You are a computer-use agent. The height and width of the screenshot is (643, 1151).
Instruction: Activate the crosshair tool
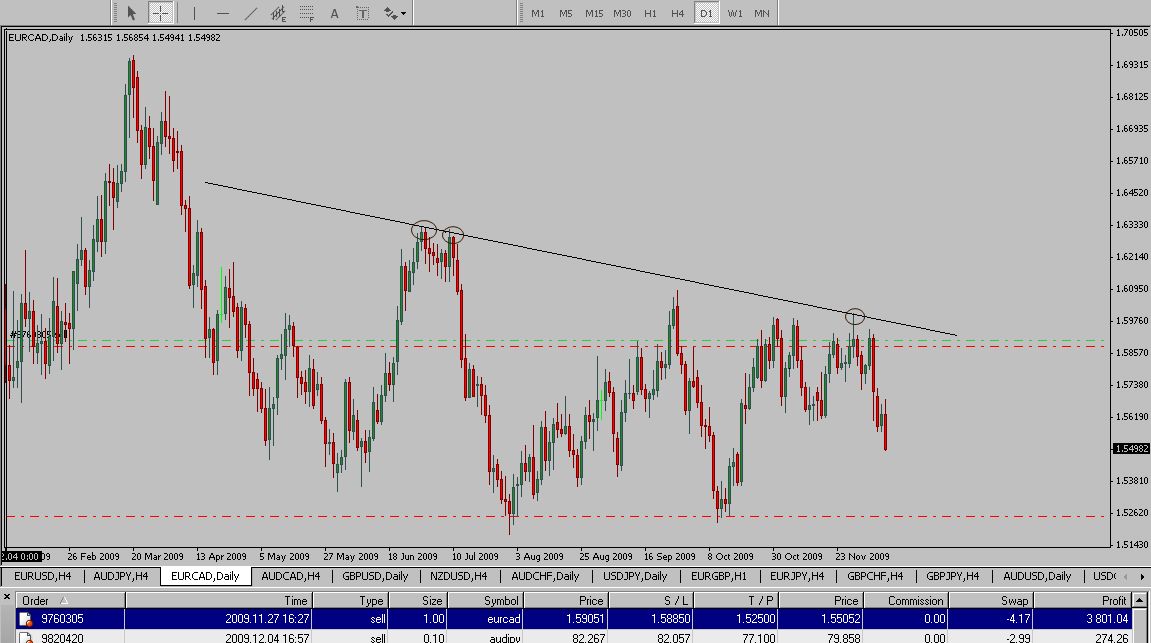point(160,14)
